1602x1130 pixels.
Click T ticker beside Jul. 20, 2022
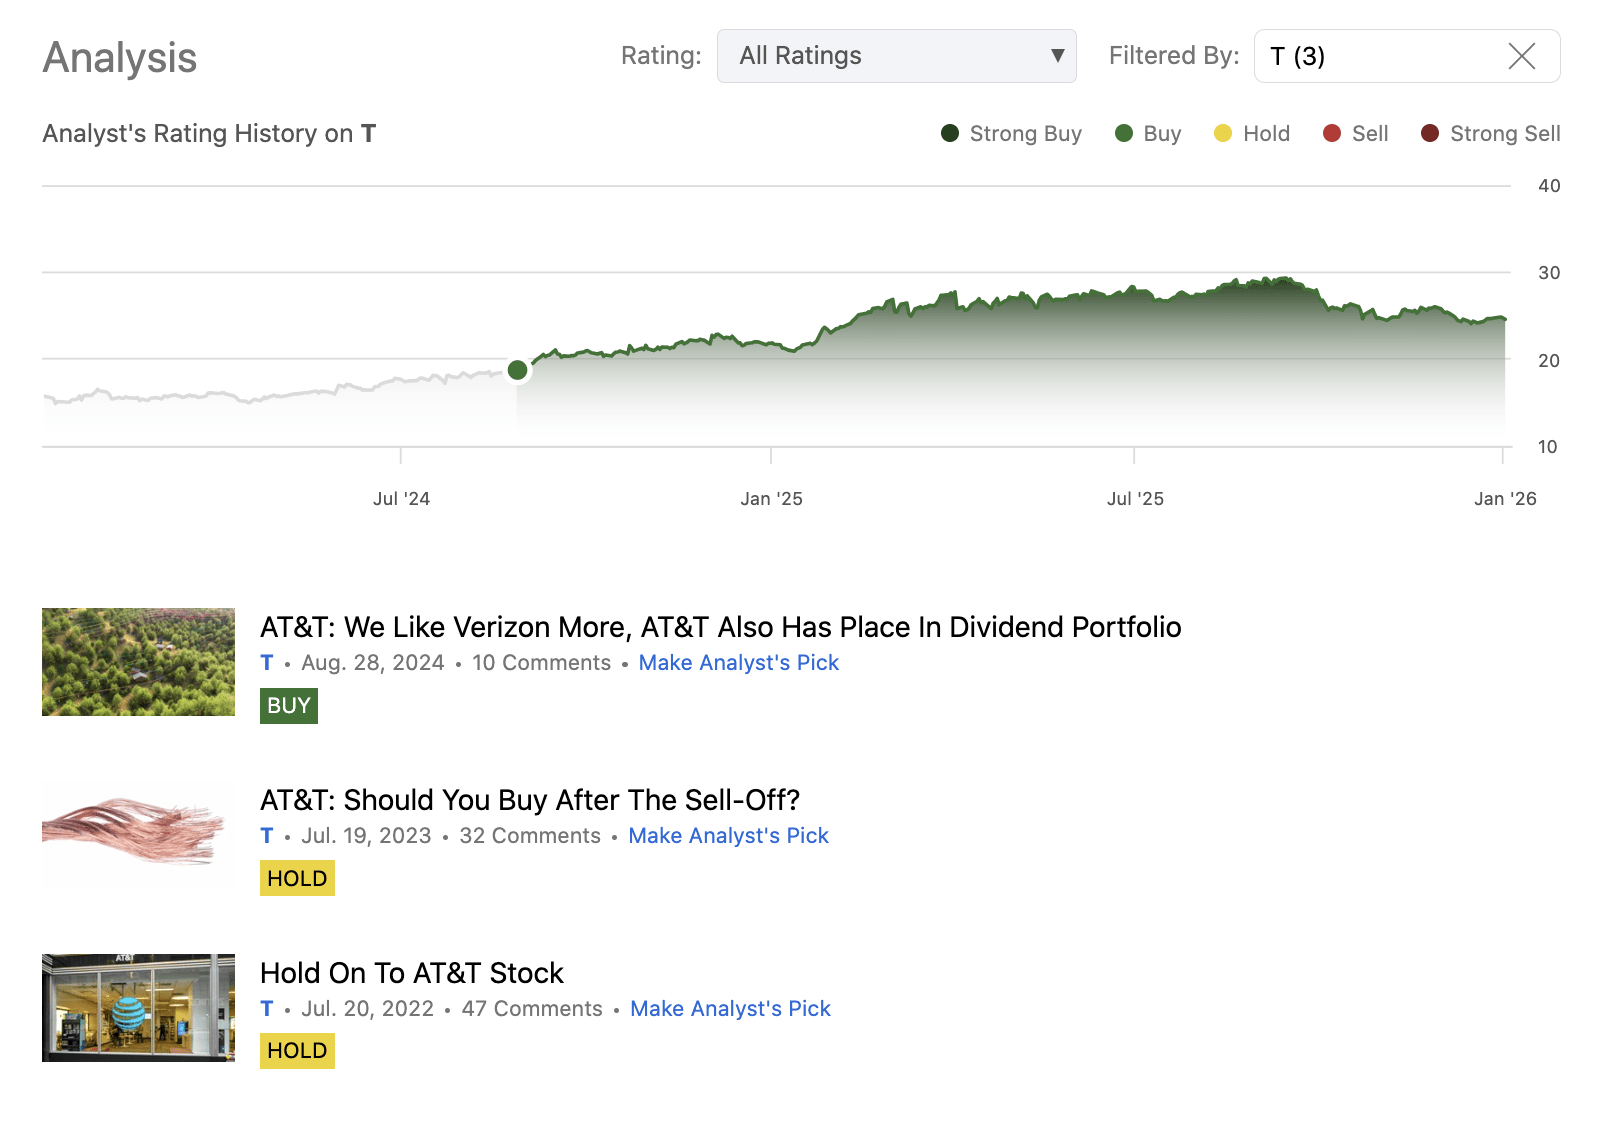click(x=267, y=1009)
